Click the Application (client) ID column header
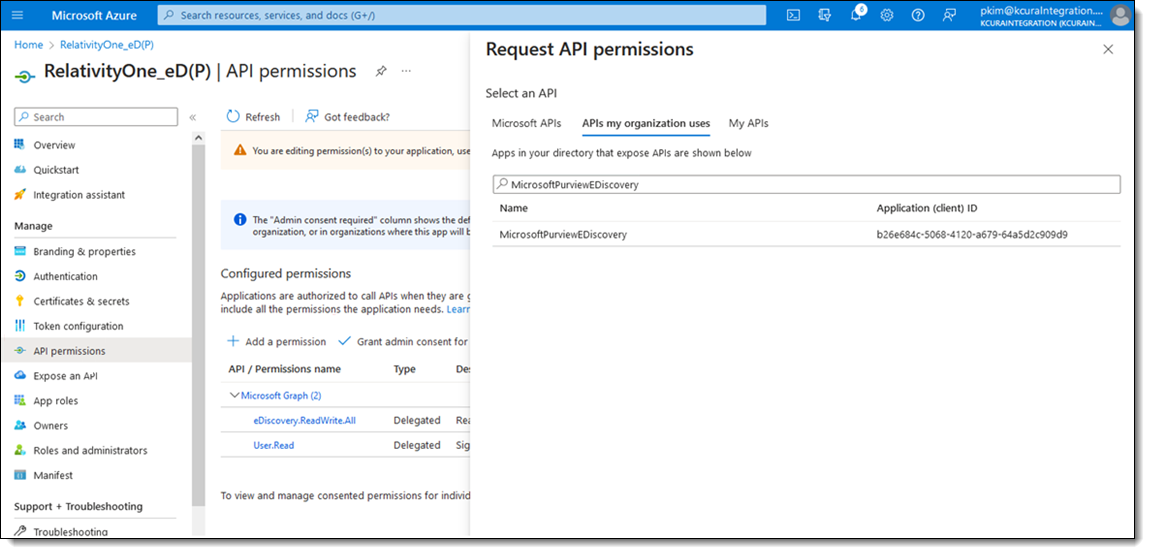This screenshot has height=554, width=1150. (927, 208)
